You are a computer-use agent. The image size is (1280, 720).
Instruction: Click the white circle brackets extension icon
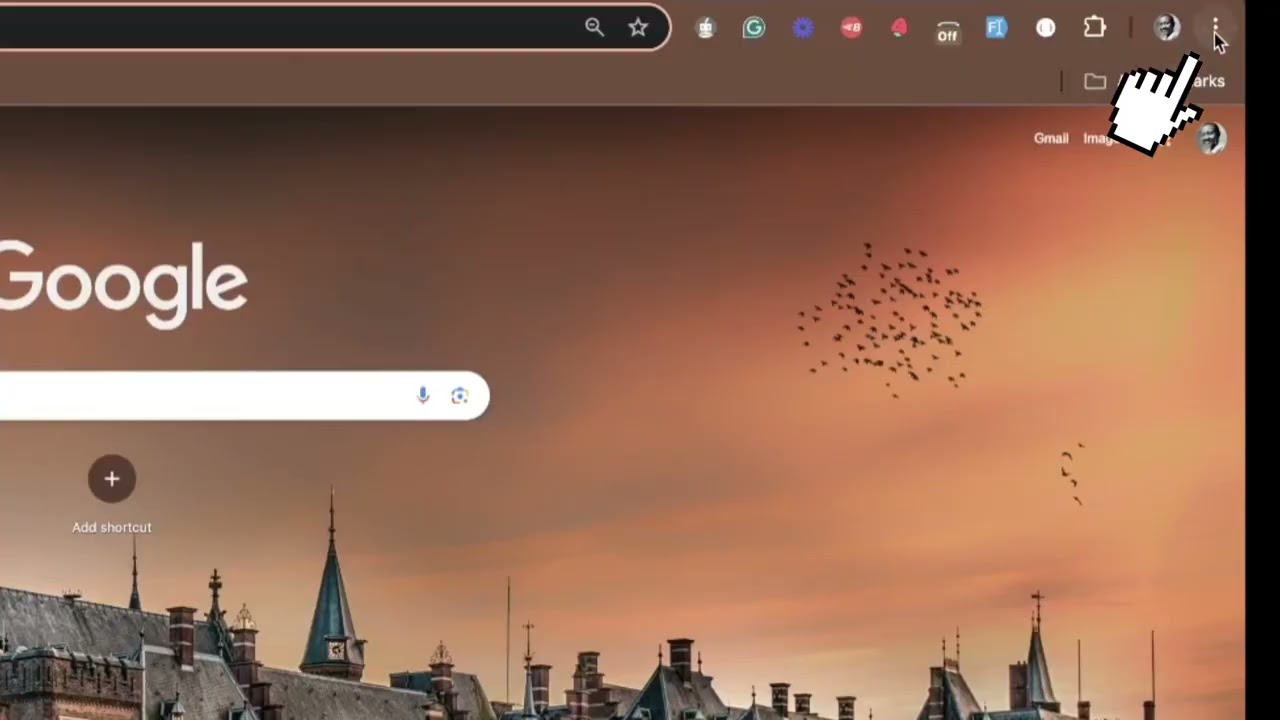coord(1045,28)
